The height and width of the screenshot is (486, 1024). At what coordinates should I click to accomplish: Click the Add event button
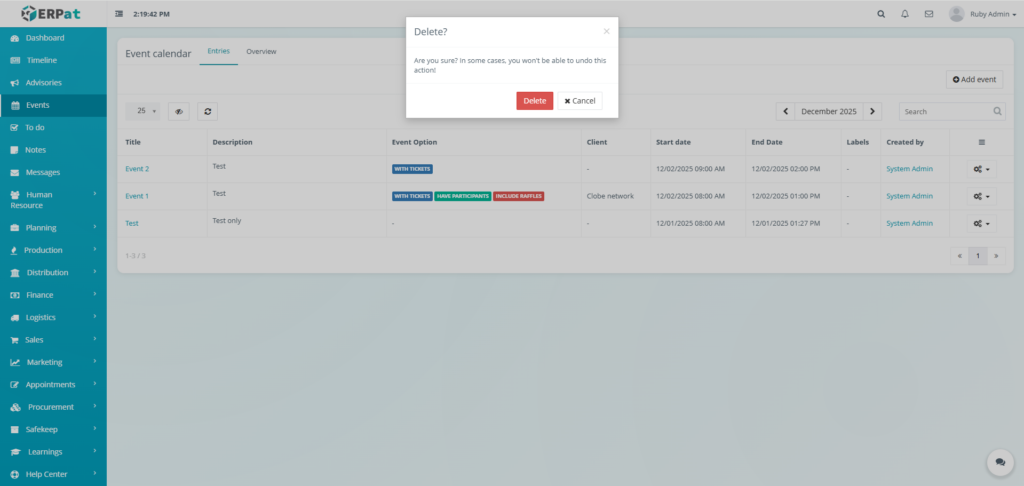[974, 80]
